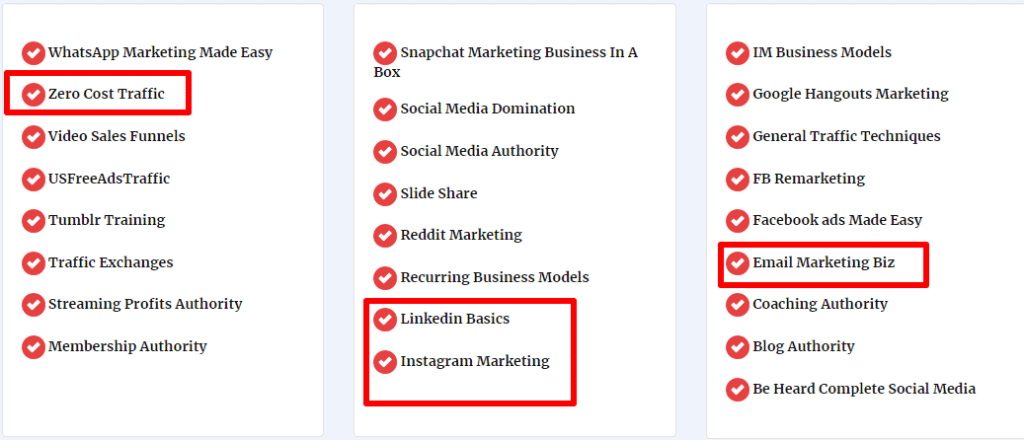Click the check icon next to Blog Authority
The width and height of the screenshot is (1024, 440).
click(x=737, y=347)
